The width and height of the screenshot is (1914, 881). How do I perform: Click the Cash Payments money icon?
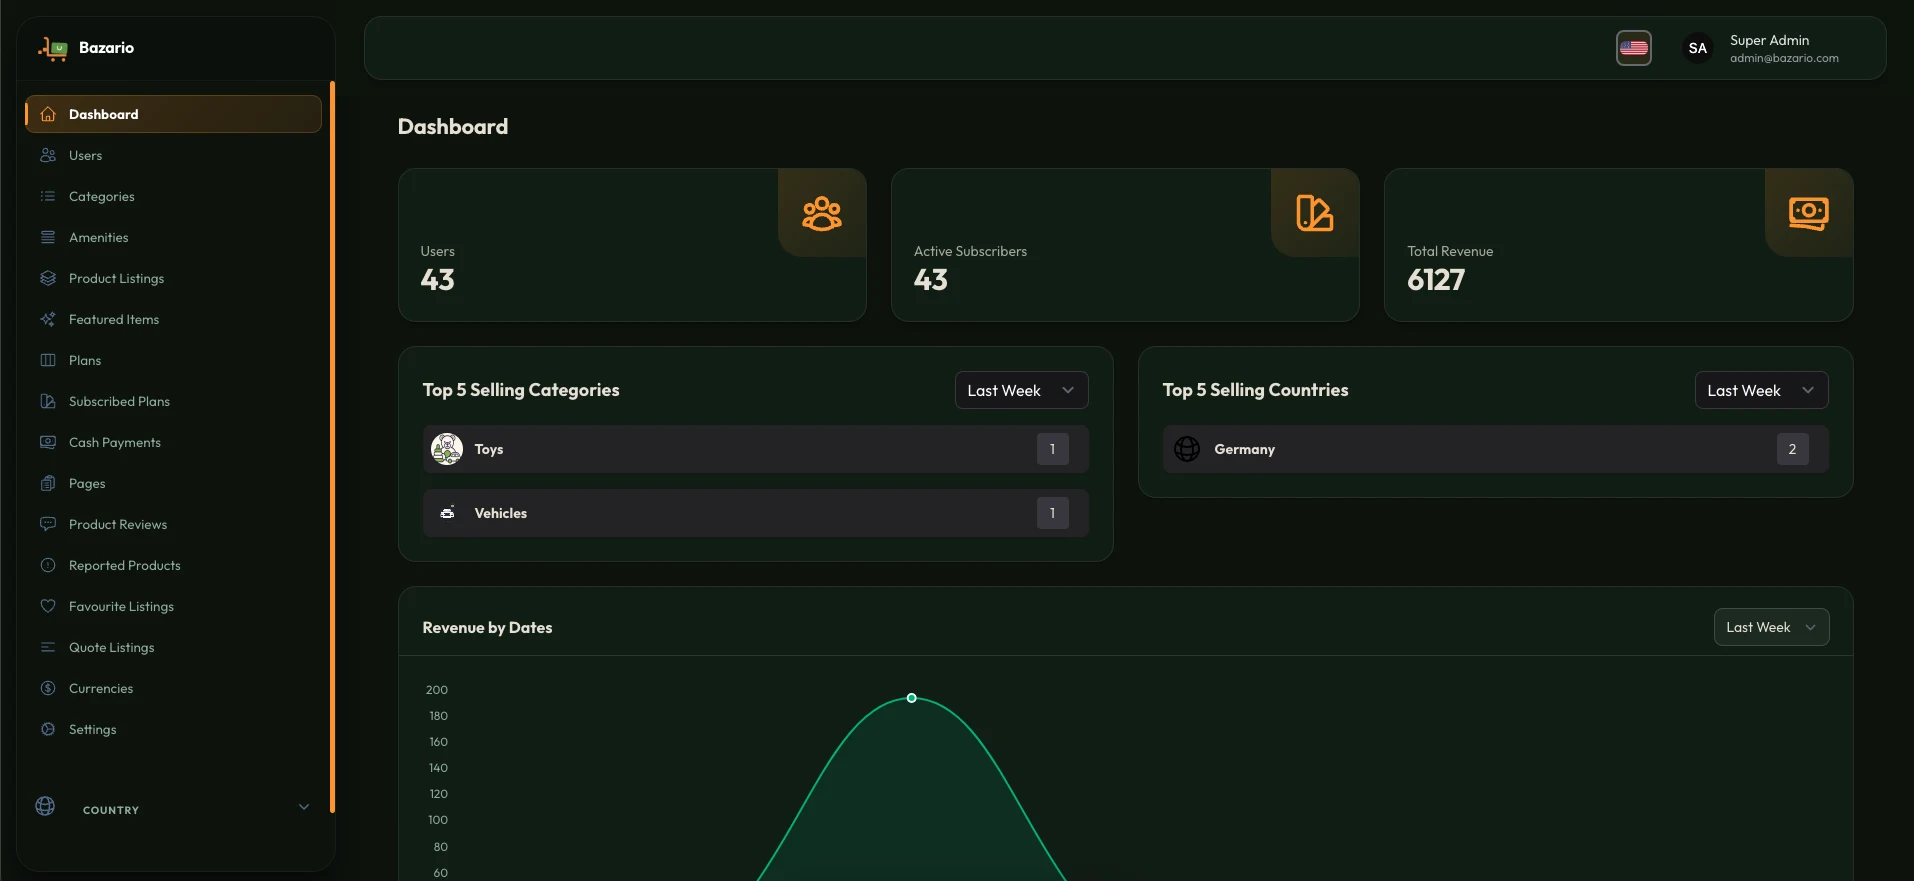pos(48,442)
